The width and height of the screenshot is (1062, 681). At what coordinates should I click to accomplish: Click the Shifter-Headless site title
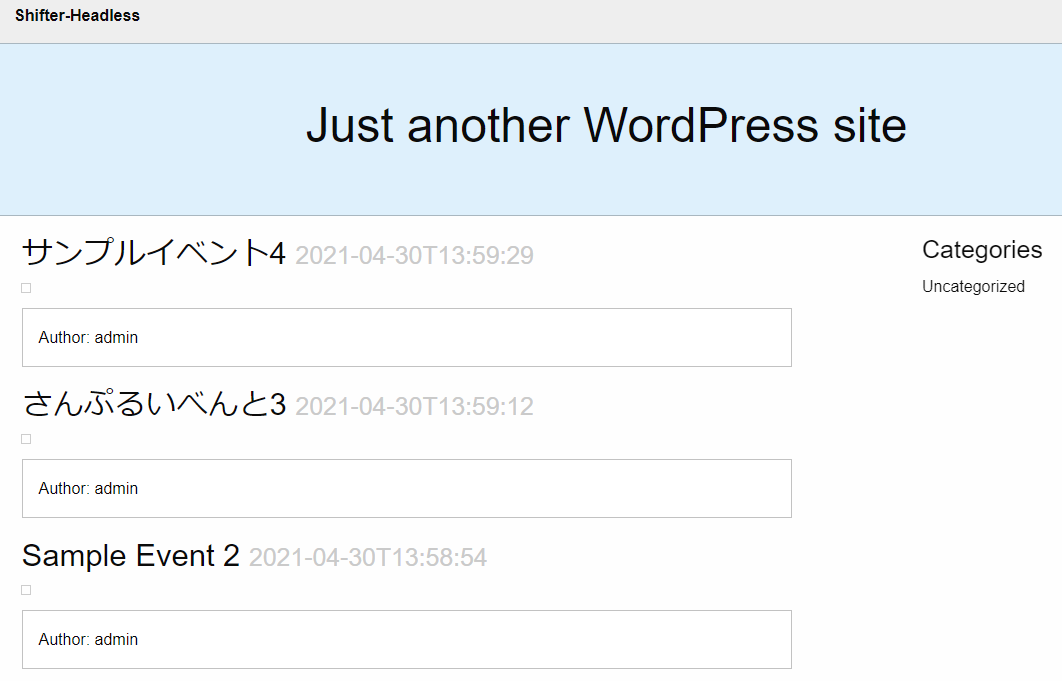click(x=77, y=16)
